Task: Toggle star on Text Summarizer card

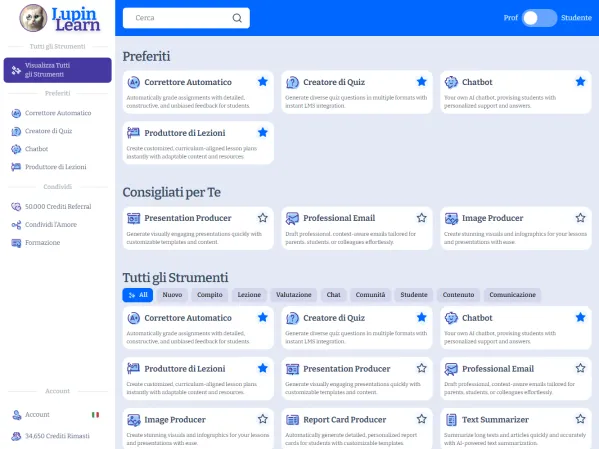Action: point(580,419)
